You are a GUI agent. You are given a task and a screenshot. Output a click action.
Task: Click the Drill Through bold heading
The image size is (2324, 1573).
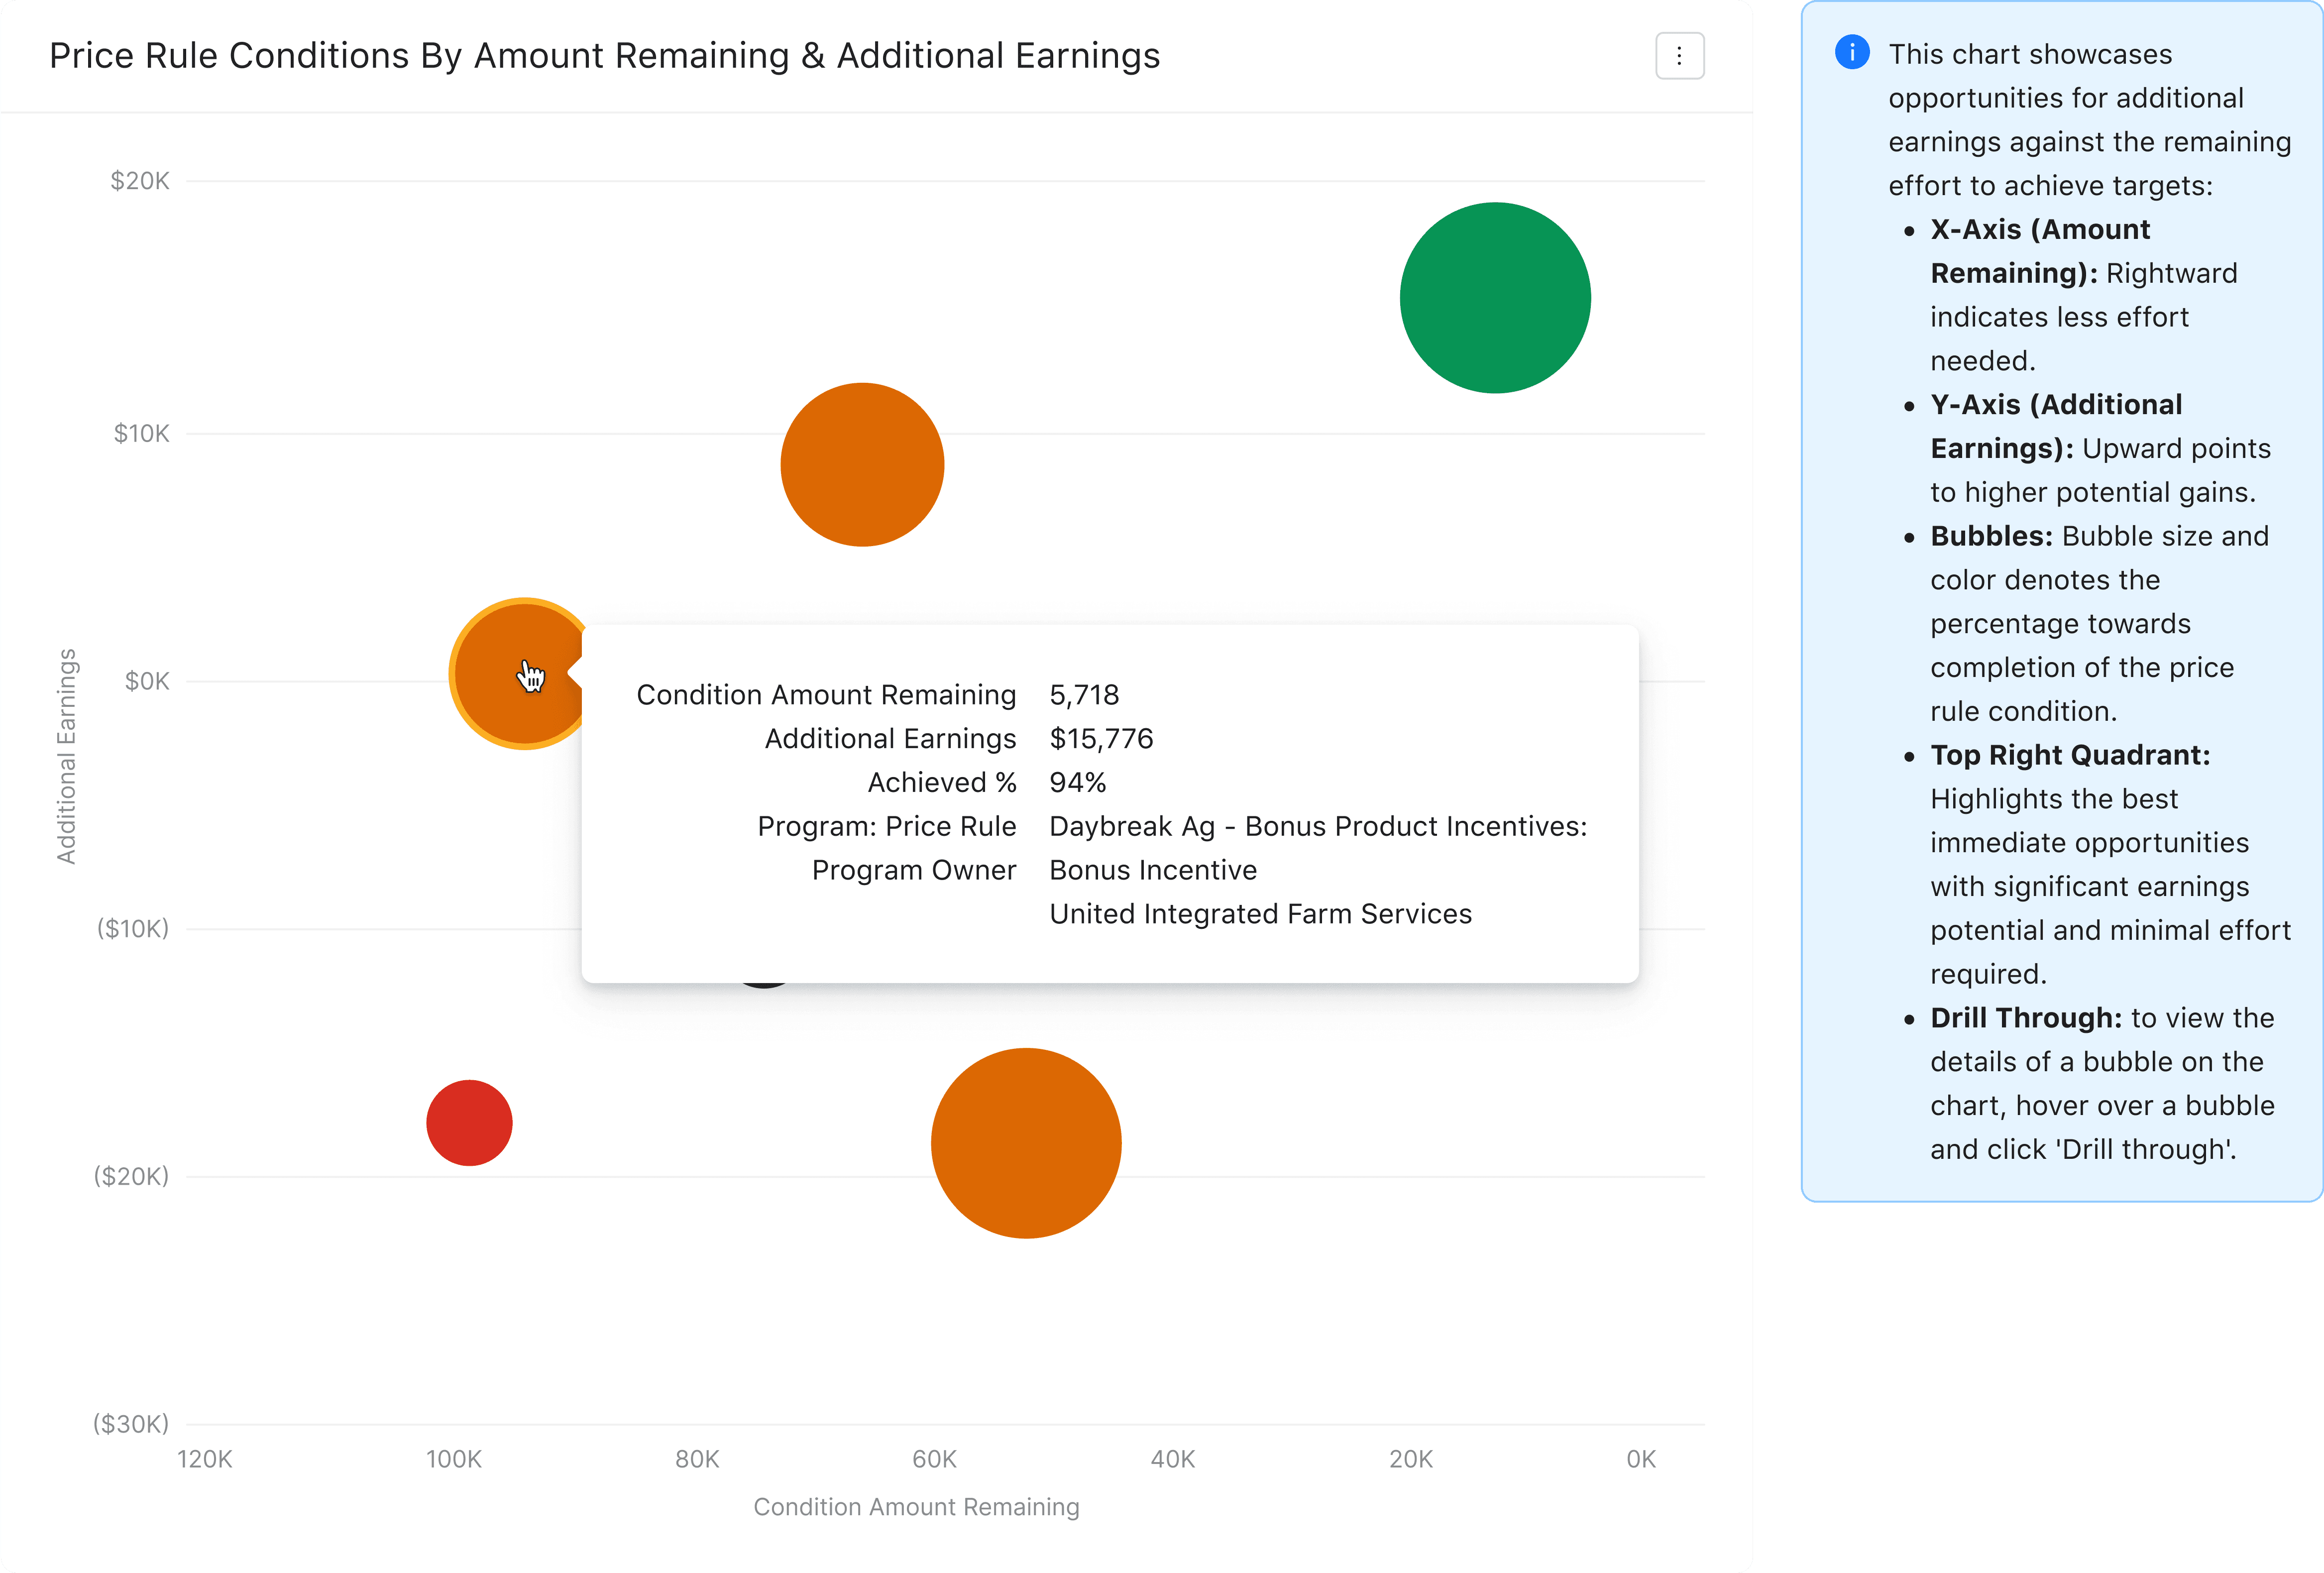click(x=2025, y=1018)
